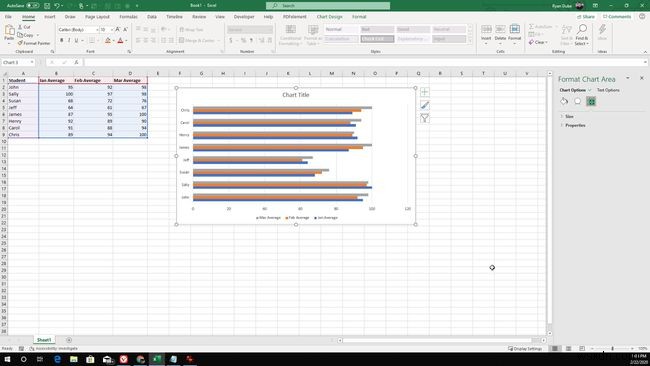The width and height of the screenshot is (650, 366).
Task: Click the accounting dollar format icon
Action: (231, 41)
